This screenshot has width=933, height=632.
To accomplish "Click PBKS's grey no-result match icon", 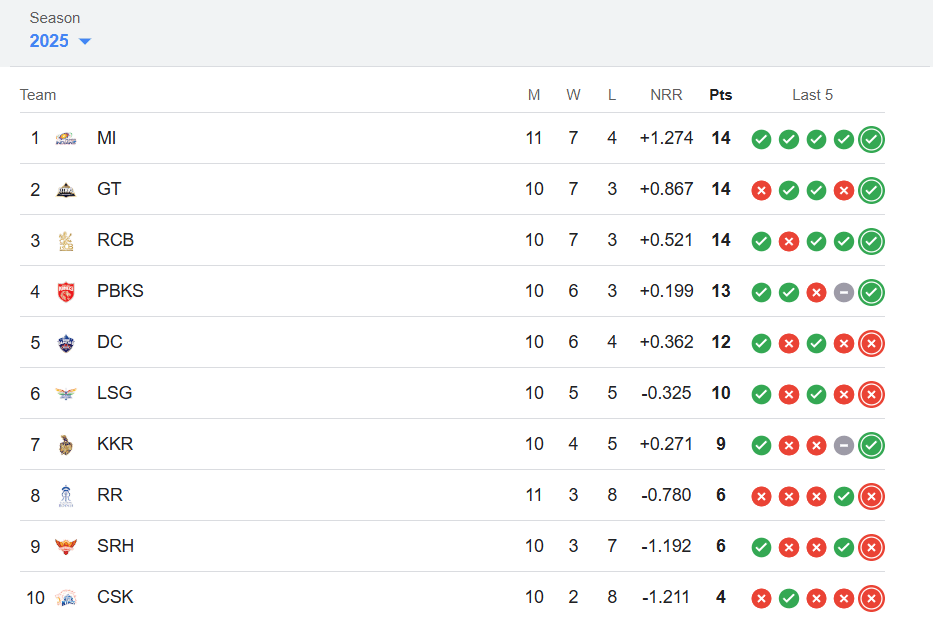I will click(x=844, y=292).
